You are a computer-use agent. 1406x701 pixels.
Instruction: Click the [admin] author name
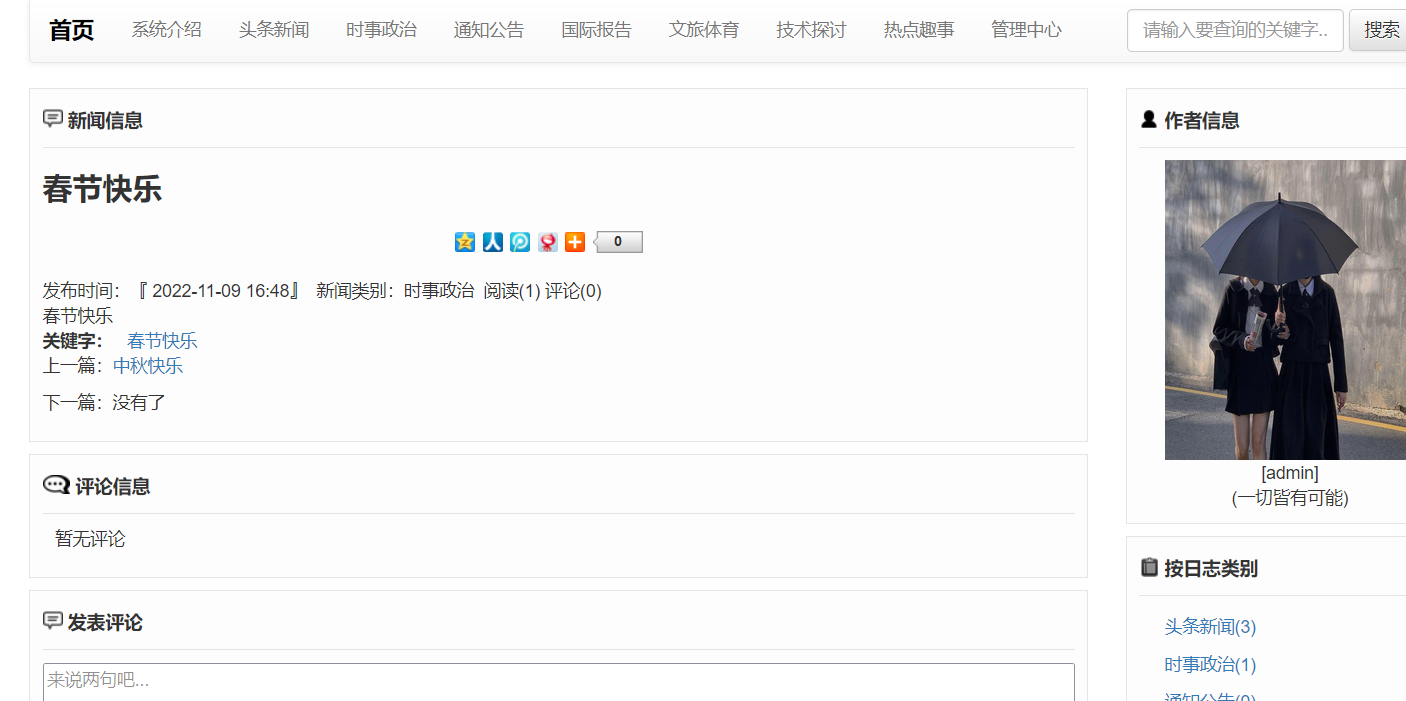coord(1290,473)
